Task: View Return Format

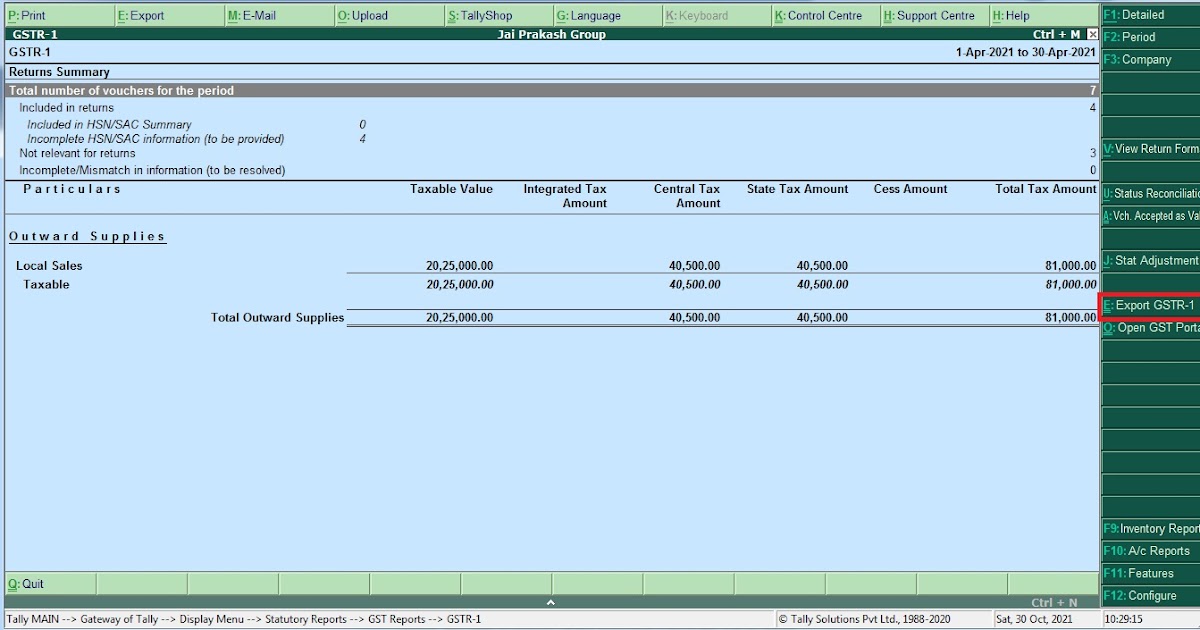Action: tap(1150, 148)
